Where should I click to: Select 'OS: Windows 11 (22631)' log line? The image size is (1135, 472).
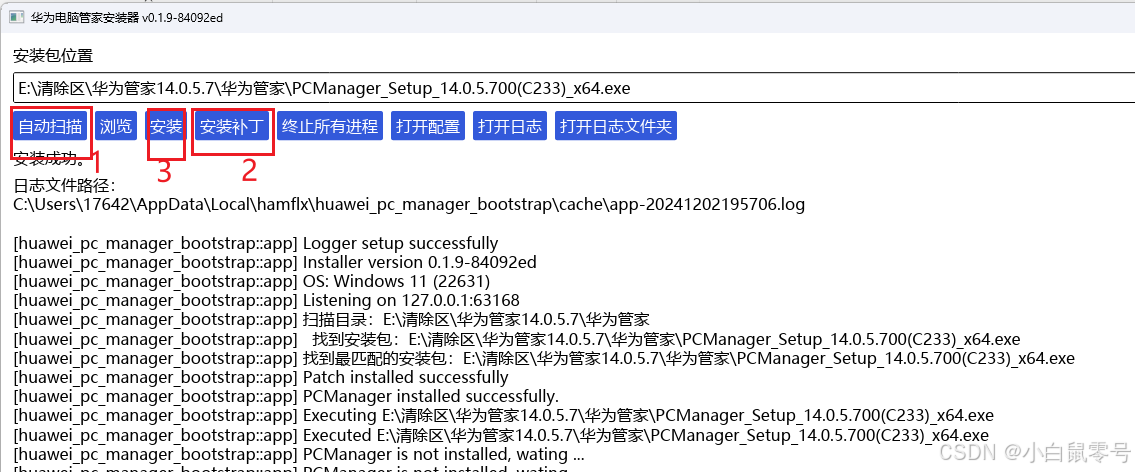[x=252, y=281]
